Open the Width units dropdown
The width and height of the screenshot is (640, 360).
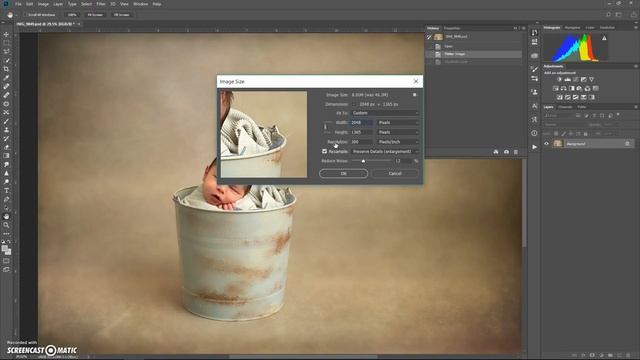pos(398,122)
